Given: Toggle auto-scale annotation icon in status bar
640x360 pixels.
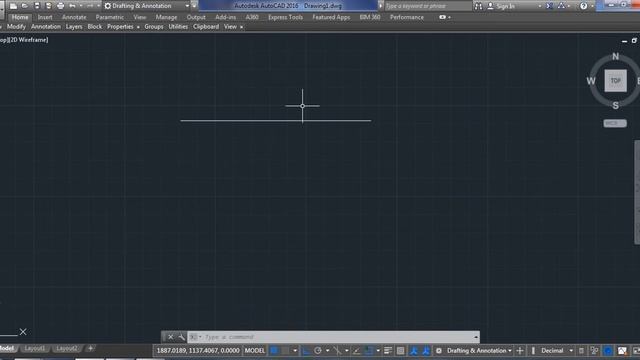Looking at the screenshot, I should (426, 351).
